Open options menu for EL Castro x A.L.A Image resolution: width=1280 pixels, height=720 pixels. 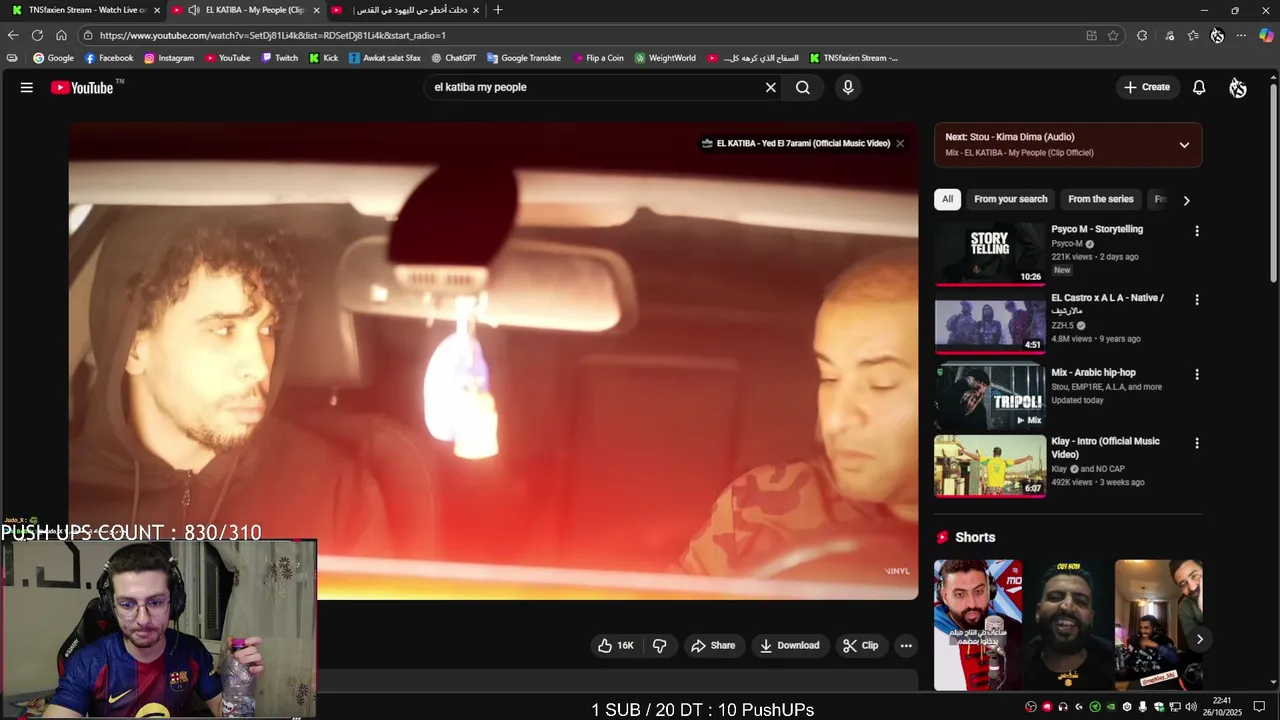coord(1197,300)
